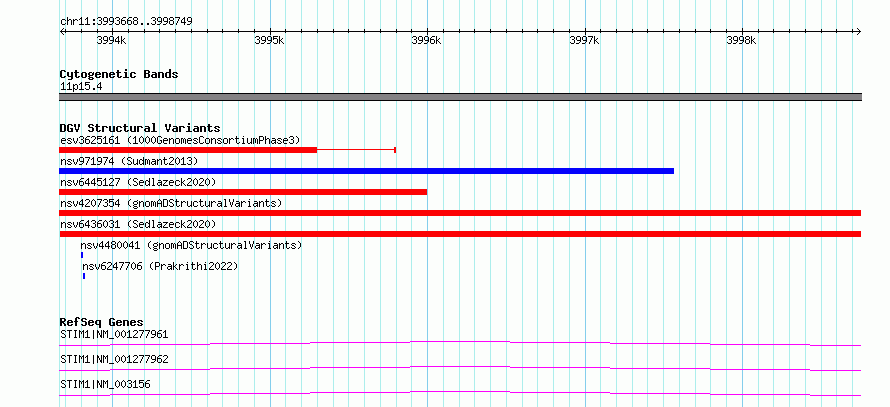Click the right arrowhead of the ruler
The height and width of the screenshot is (407, 890).
pos(858,31)
